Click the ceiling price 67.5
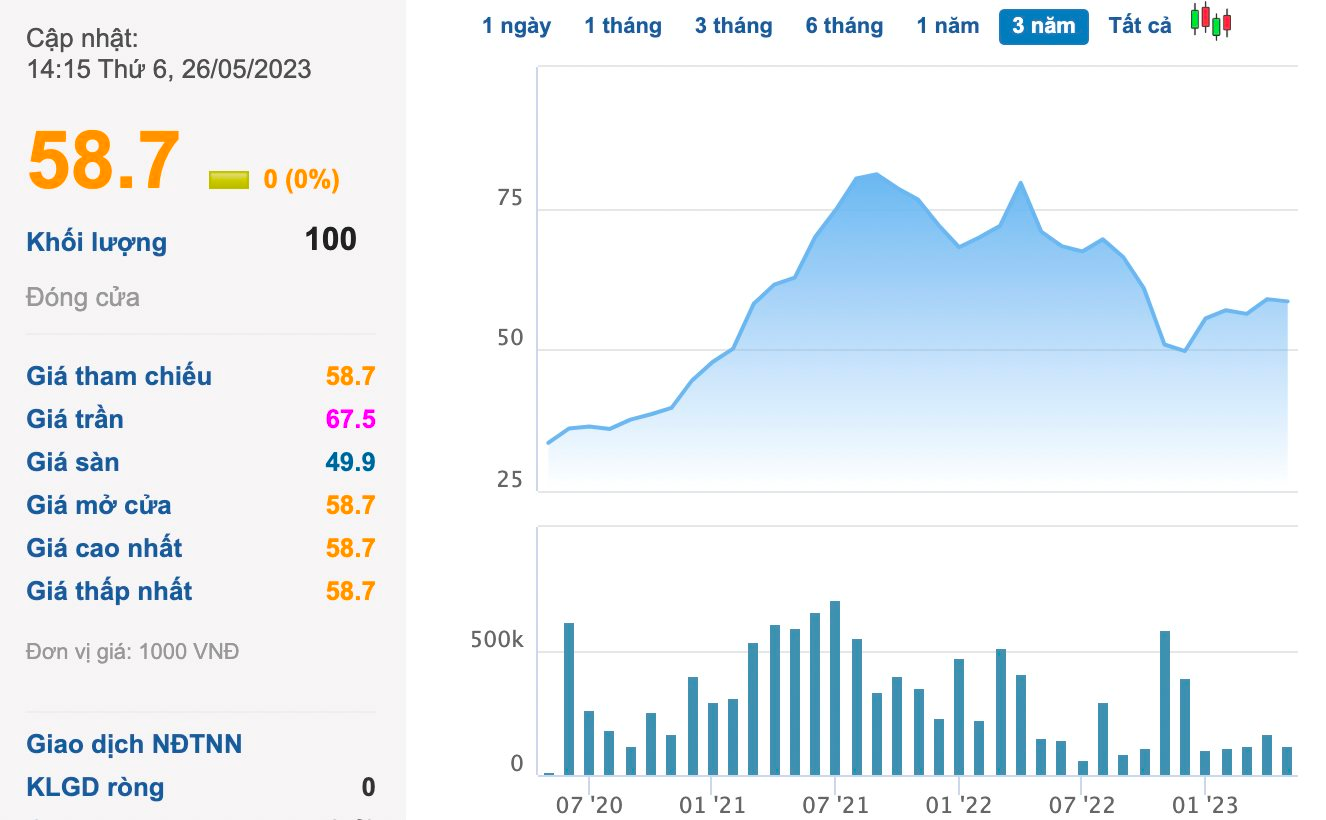Viewport: 1326px width, 820px height. (350, 419)
